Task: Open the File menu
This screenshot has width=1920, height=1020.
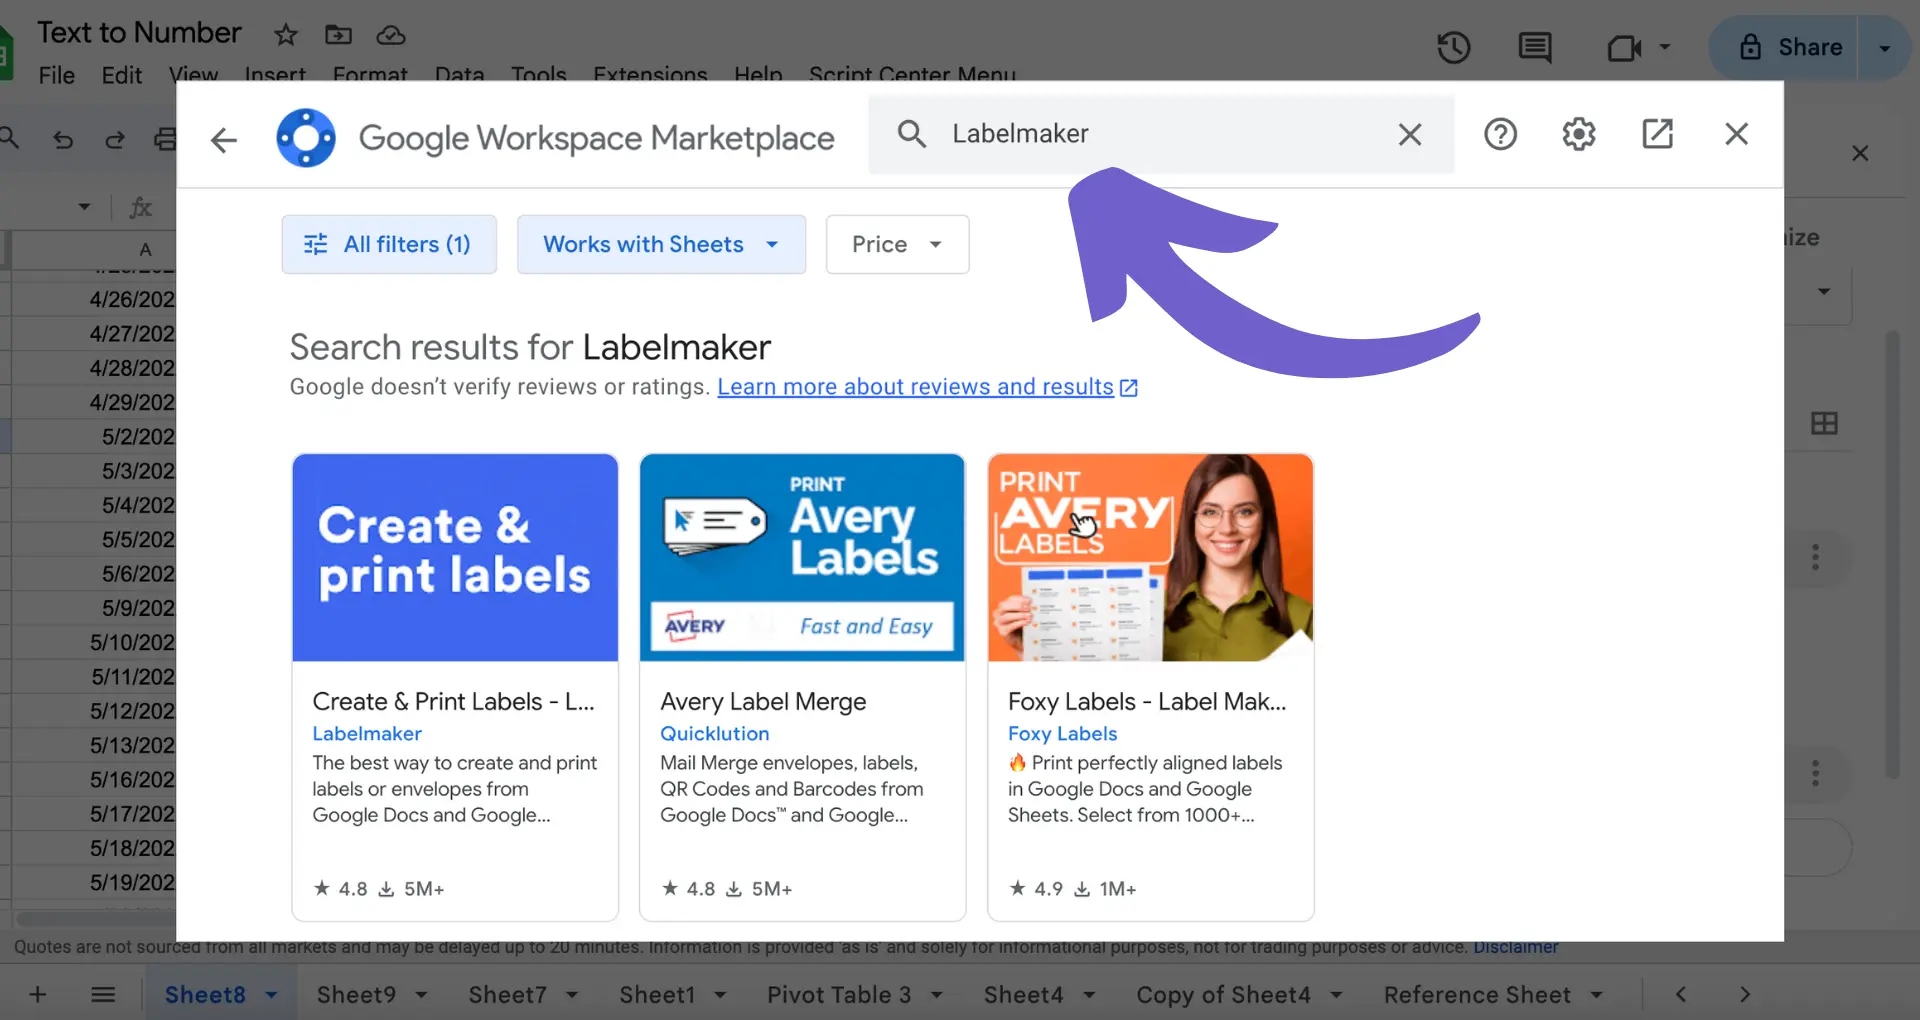Action: coord(57,75)
